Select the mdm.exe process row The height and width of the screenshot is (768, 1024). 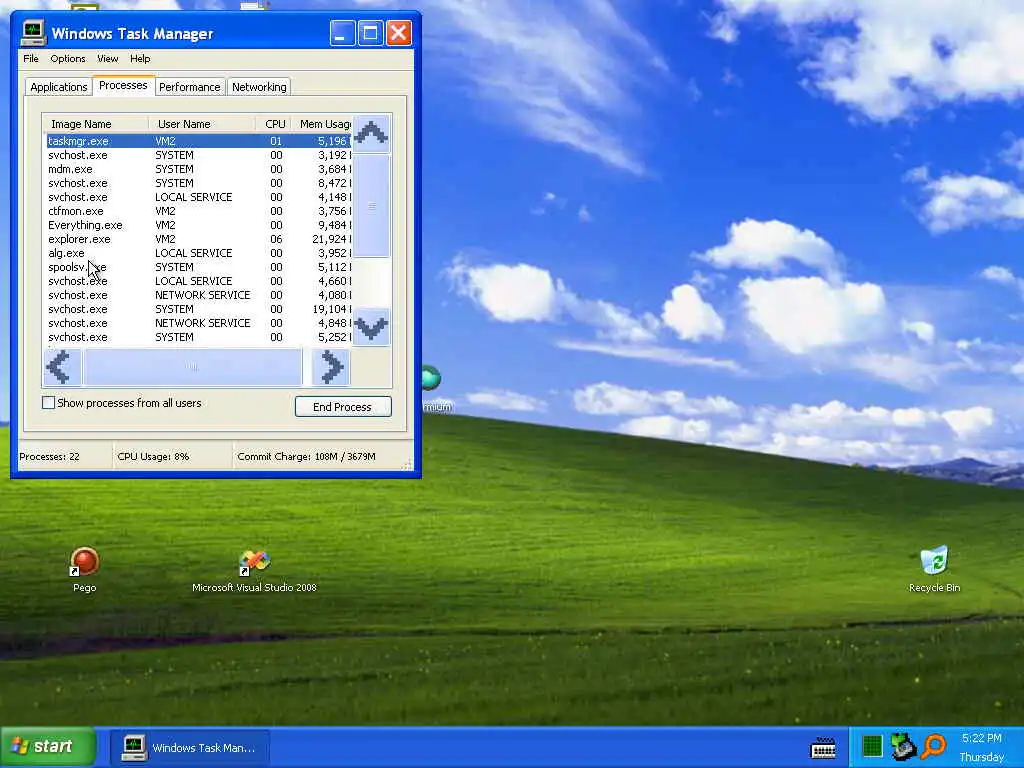(x=199, y=169)
